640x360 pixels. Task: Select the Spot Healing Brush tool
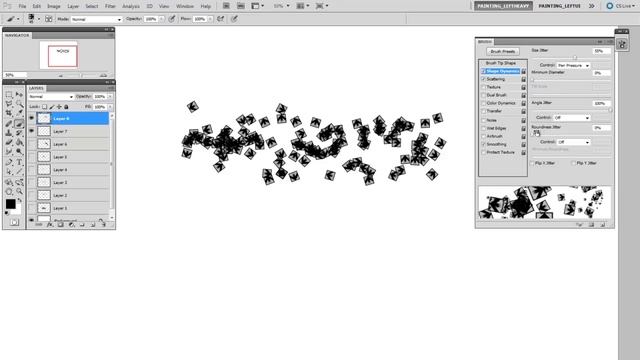(x=9, y=123)
